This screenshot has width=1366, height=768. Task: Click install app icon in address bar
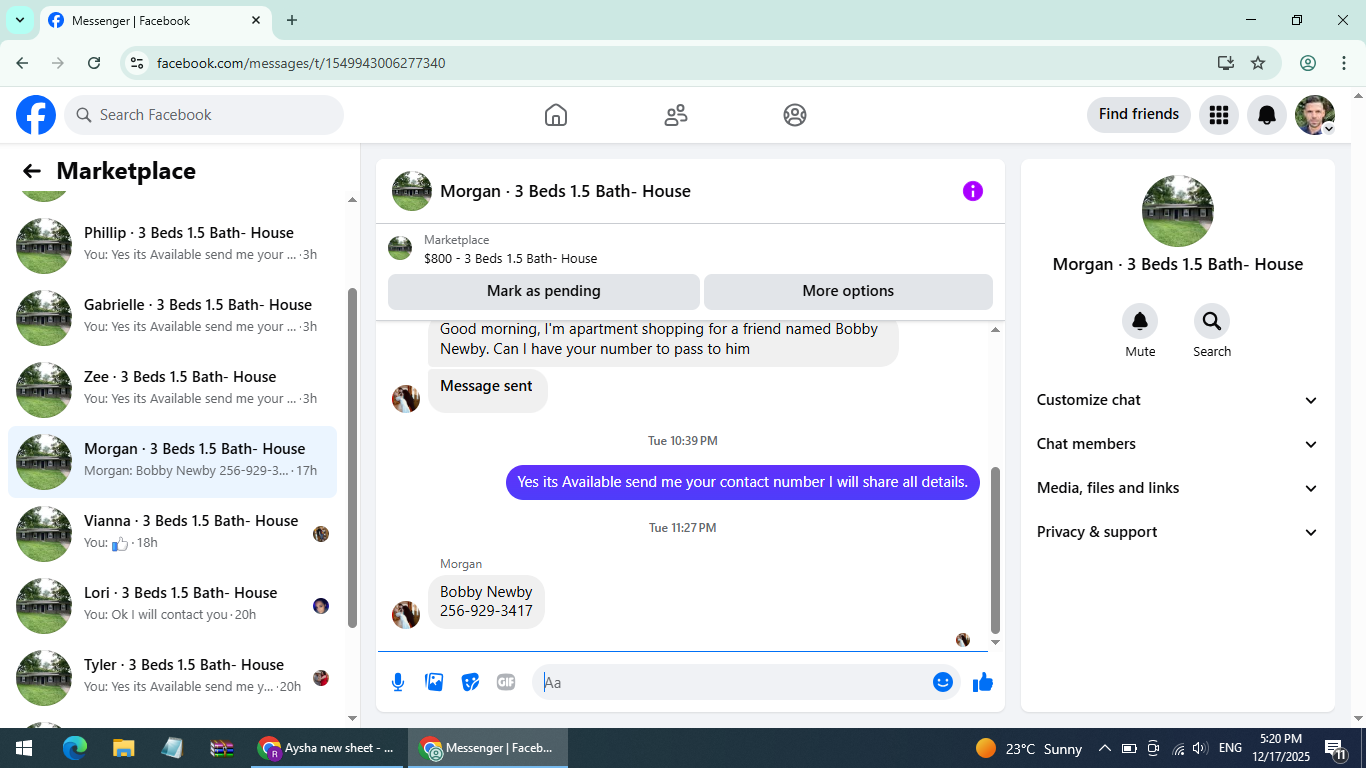click(1226, 63)
